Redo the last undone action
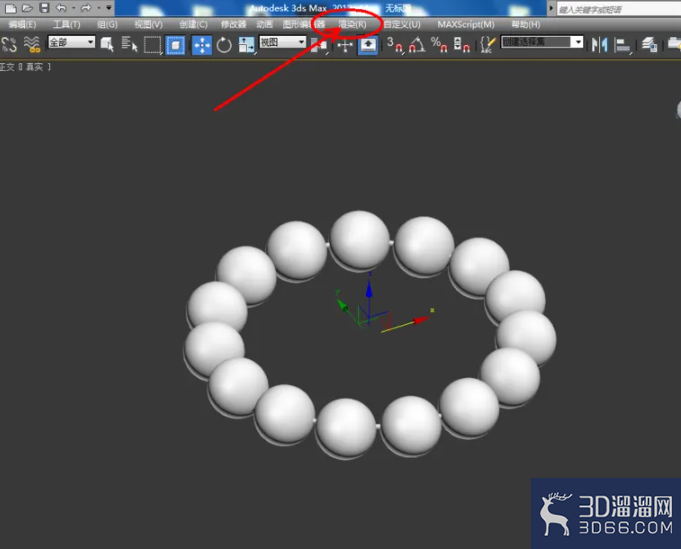The height and width of the screenshot is (549, 681). click(86, 8)
